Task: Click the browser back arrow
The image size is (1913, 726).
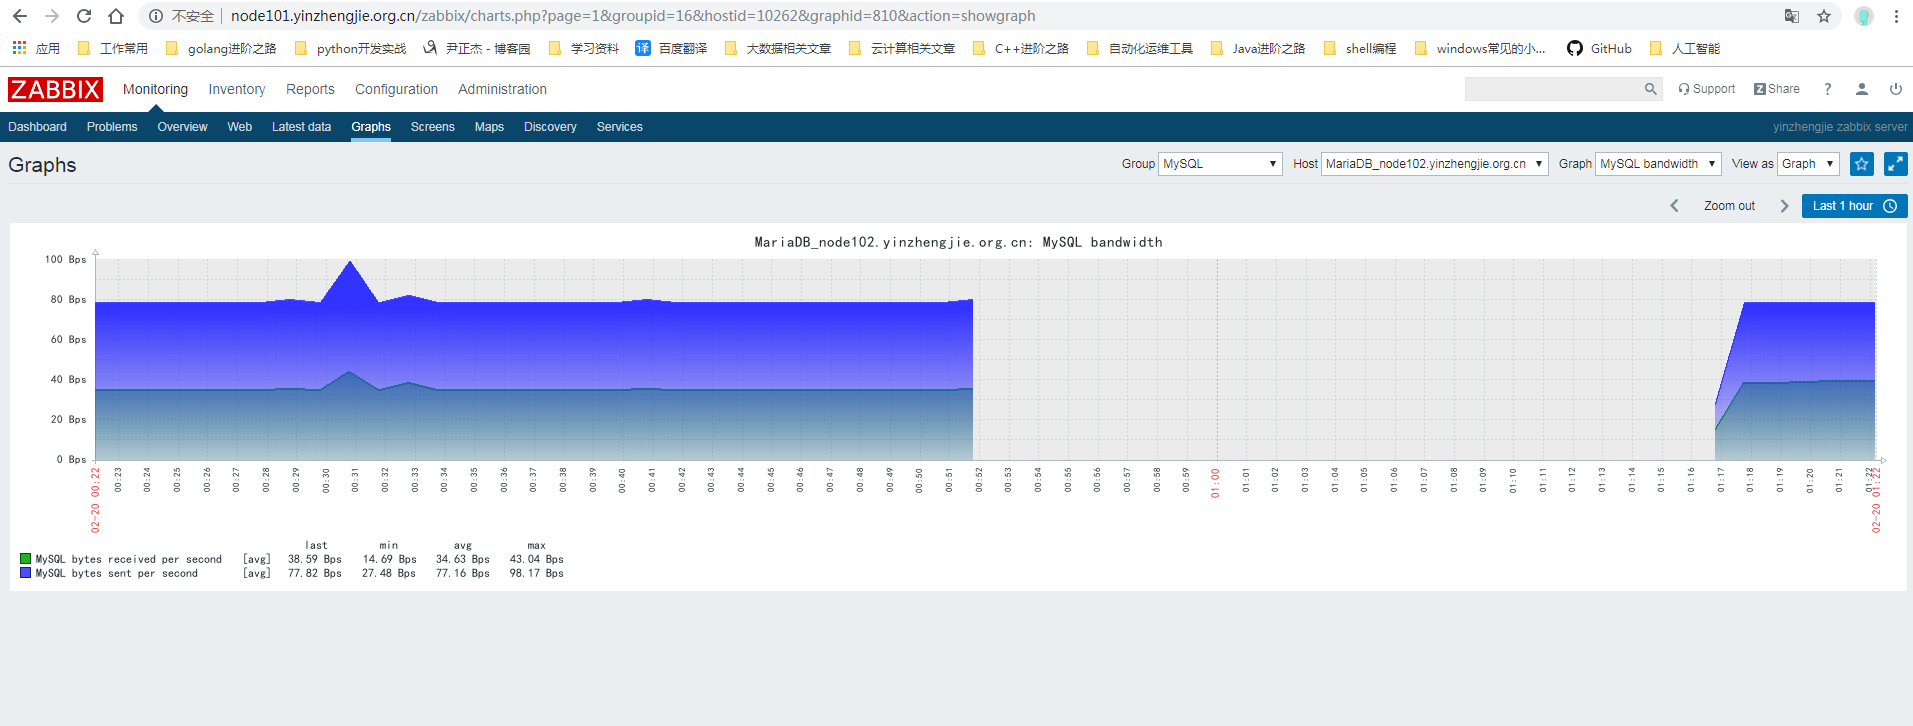Action: click(20, 16)
